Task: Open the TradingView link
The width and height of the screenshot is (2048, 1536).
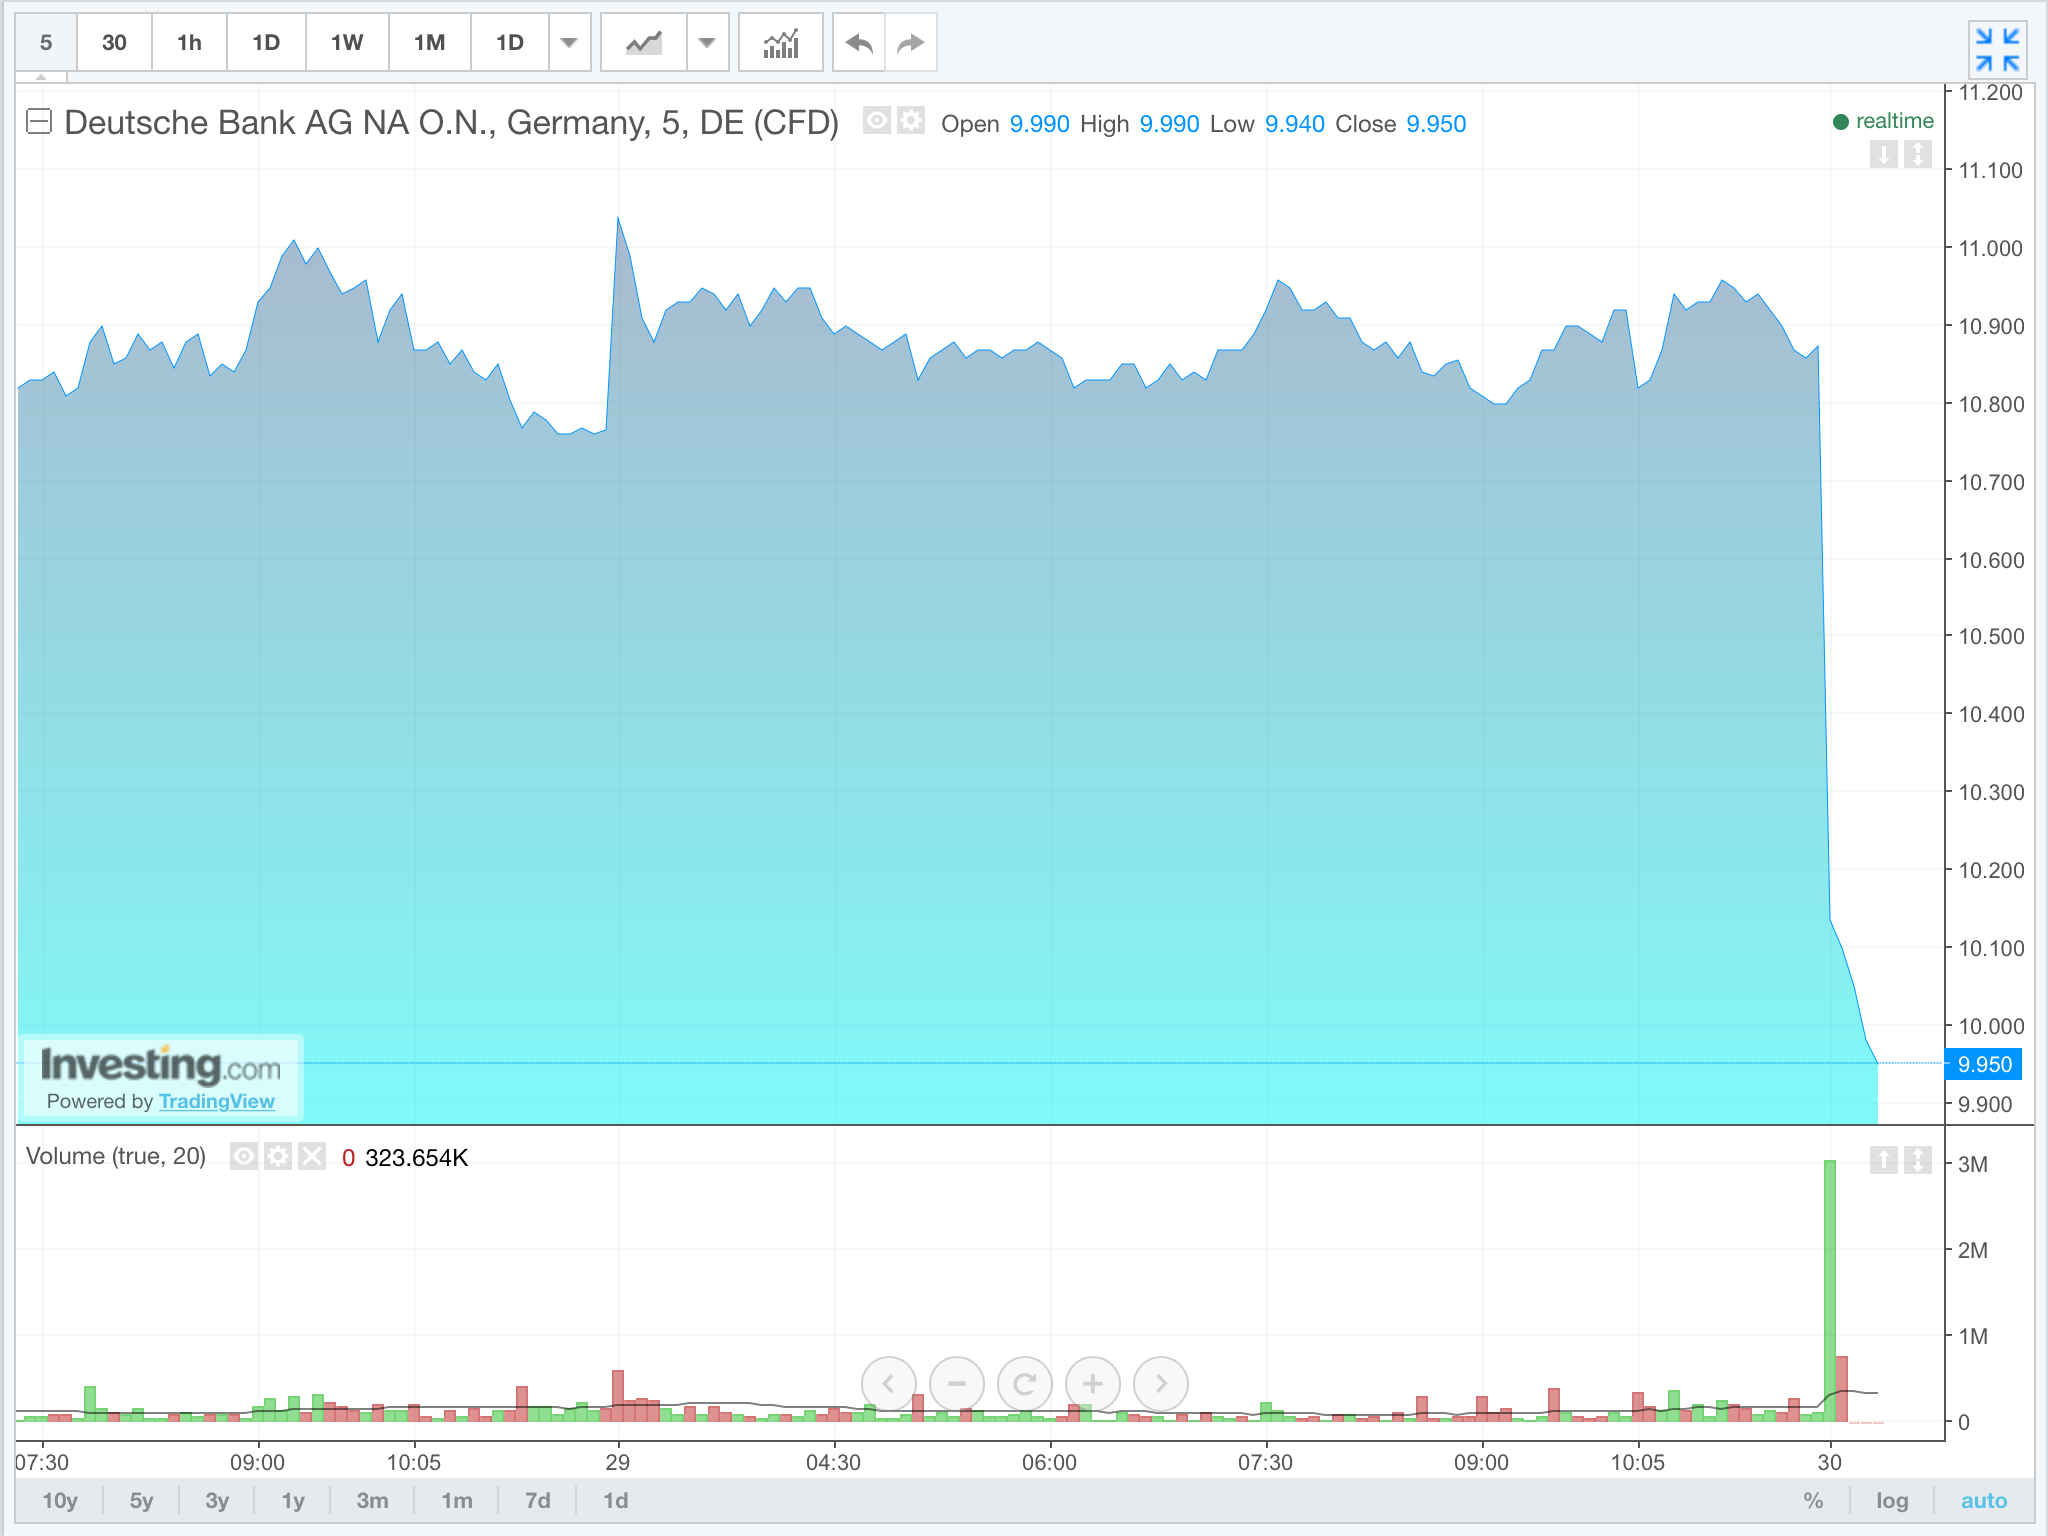Action: pyautogui.click(x=216, y=1101)
